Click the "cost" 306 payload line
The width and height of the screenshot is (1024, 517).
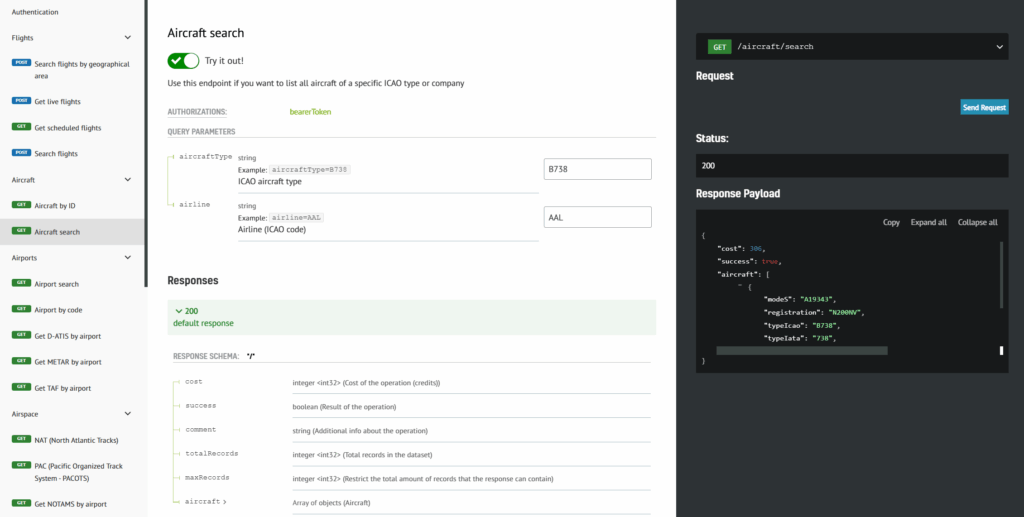coord(741,249)
